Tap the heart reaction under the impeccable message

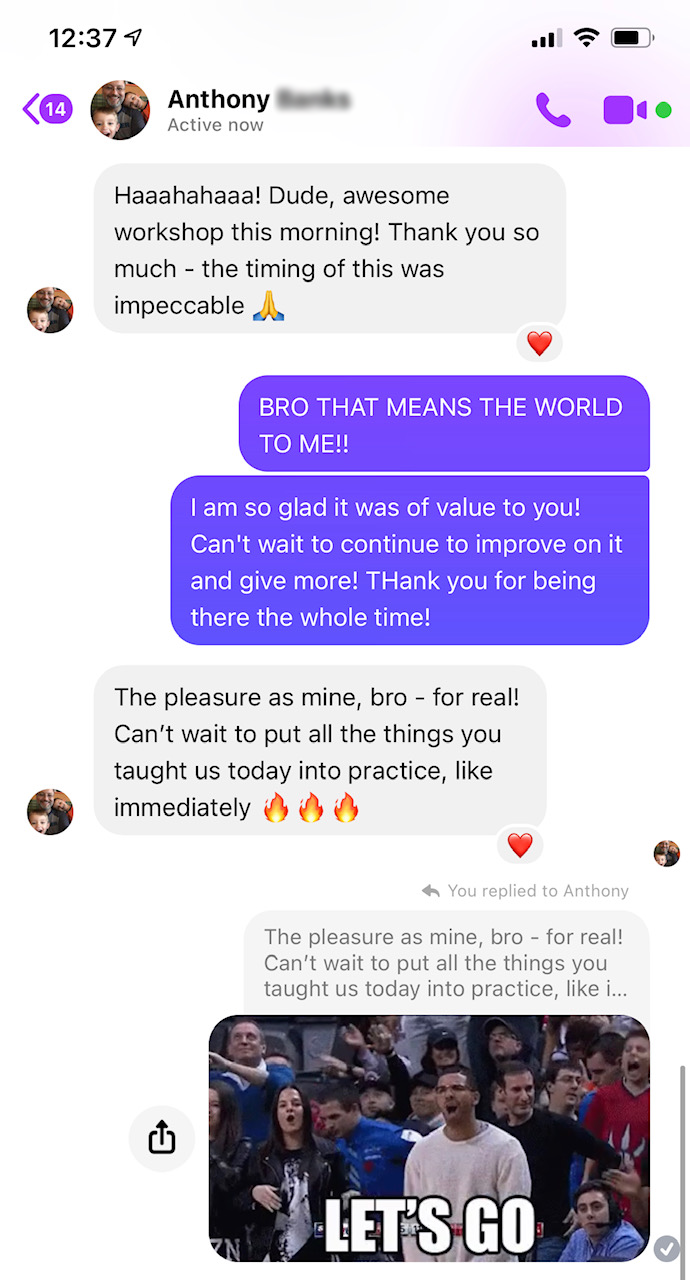[539, 344]
